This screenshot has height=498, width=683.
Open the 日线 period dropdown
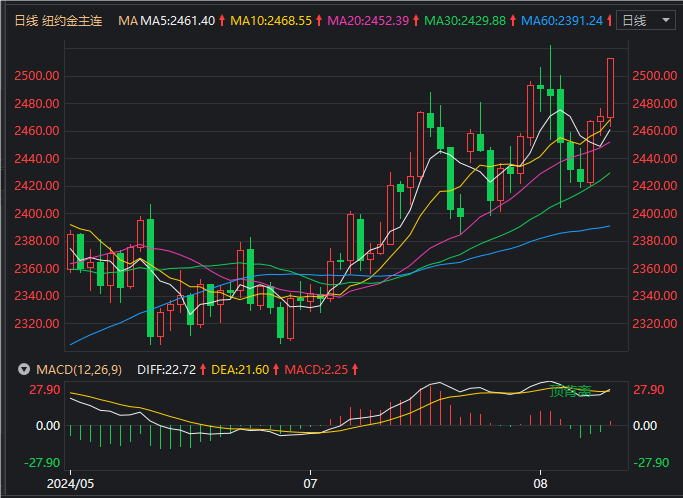coord(643,20)
